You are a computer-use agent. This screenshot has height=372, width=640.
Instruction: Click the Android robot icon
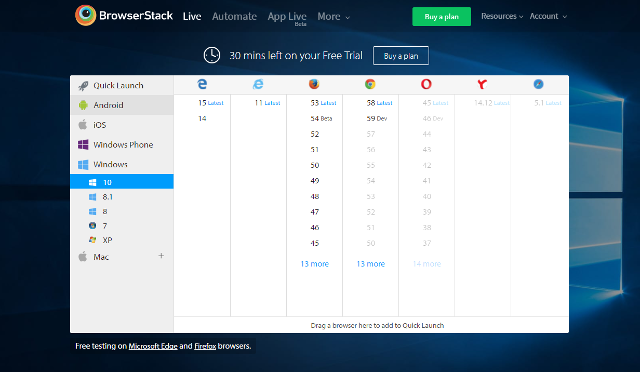pos(83,105)
